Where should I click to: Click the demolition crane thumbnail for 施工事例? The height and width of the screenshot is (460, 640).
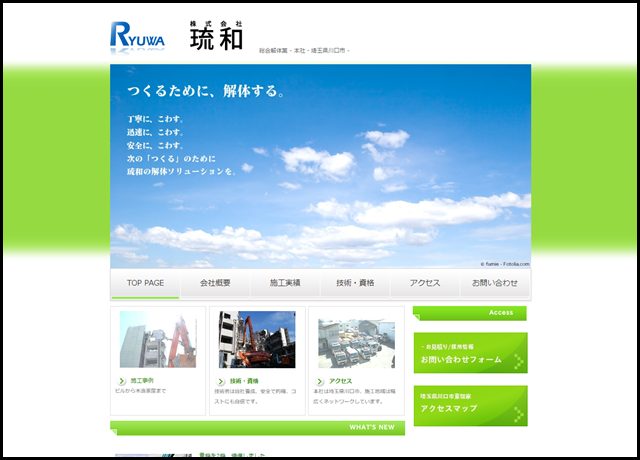point(157,340)
